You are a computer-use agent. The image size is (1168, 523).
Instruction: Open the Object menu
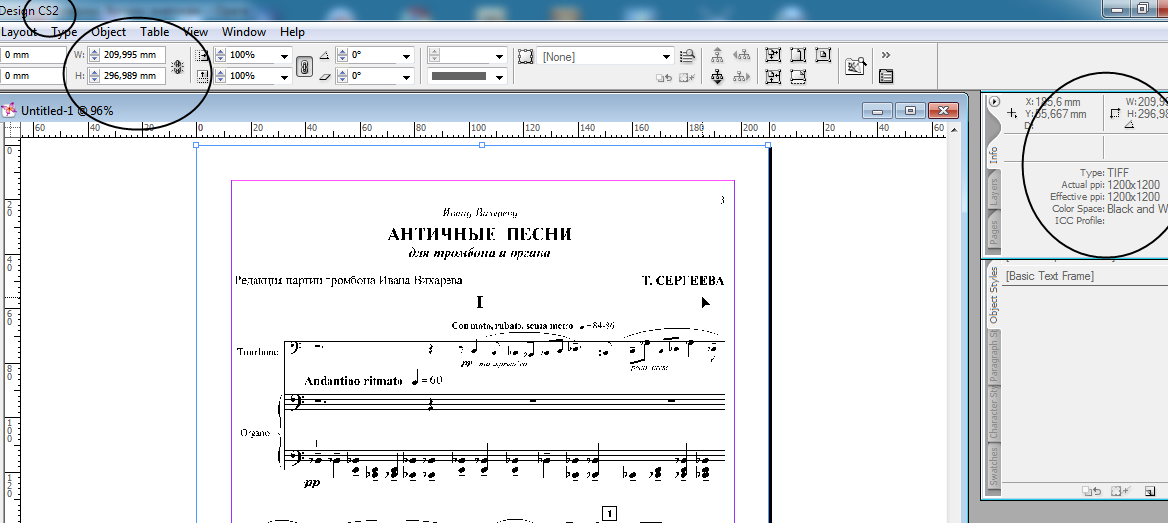(109, 32)
